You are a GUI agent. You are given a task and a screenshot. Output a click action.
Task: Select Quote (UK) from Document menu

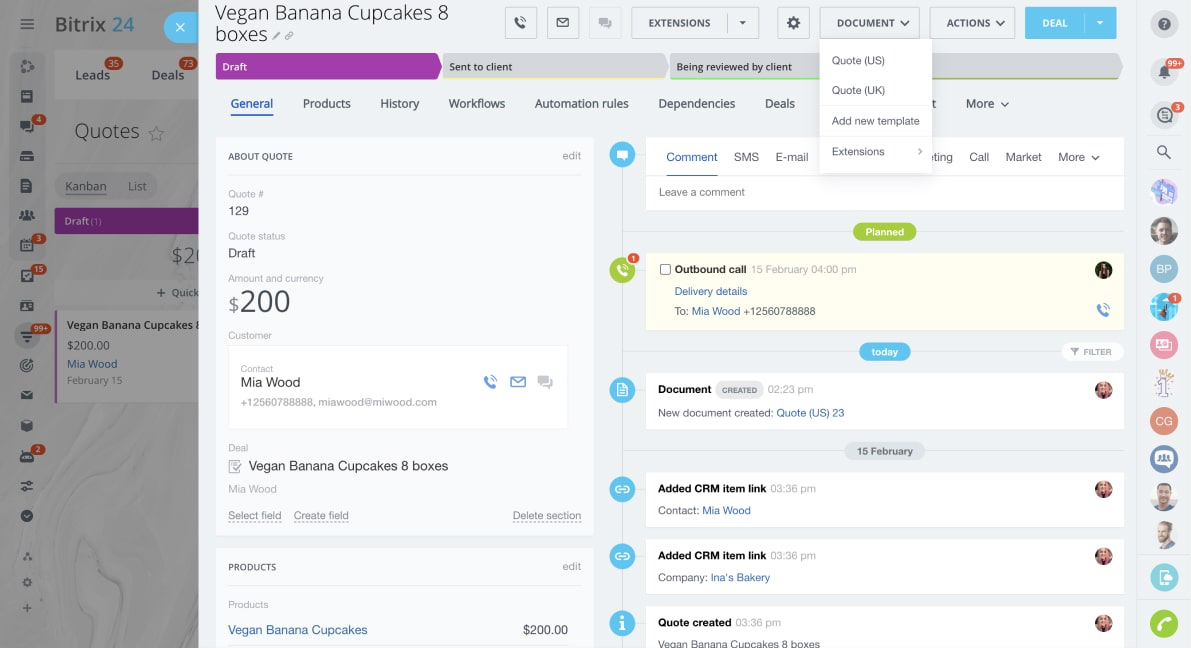point(858,91)
